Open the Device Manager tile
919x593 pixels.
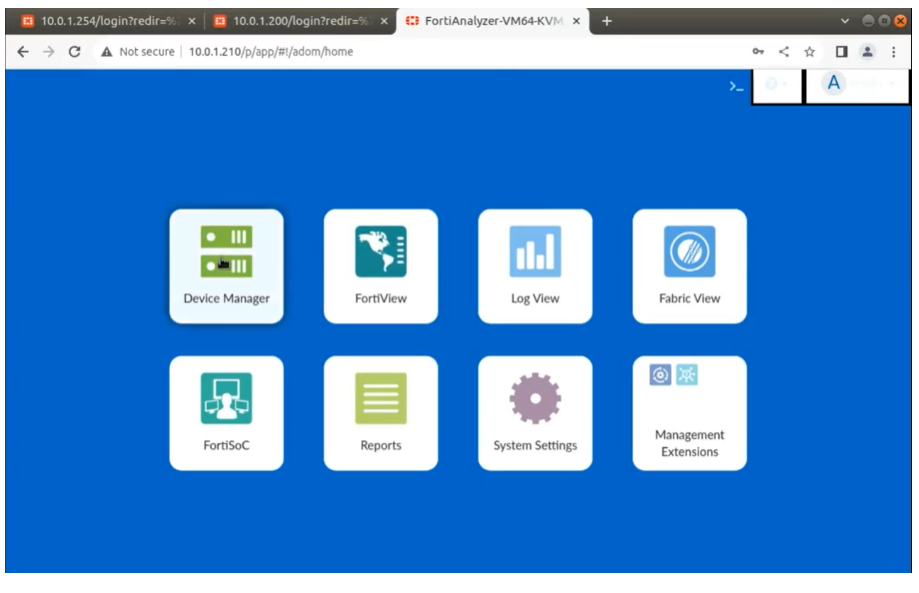pyautogui.click(x=226, y=266)
